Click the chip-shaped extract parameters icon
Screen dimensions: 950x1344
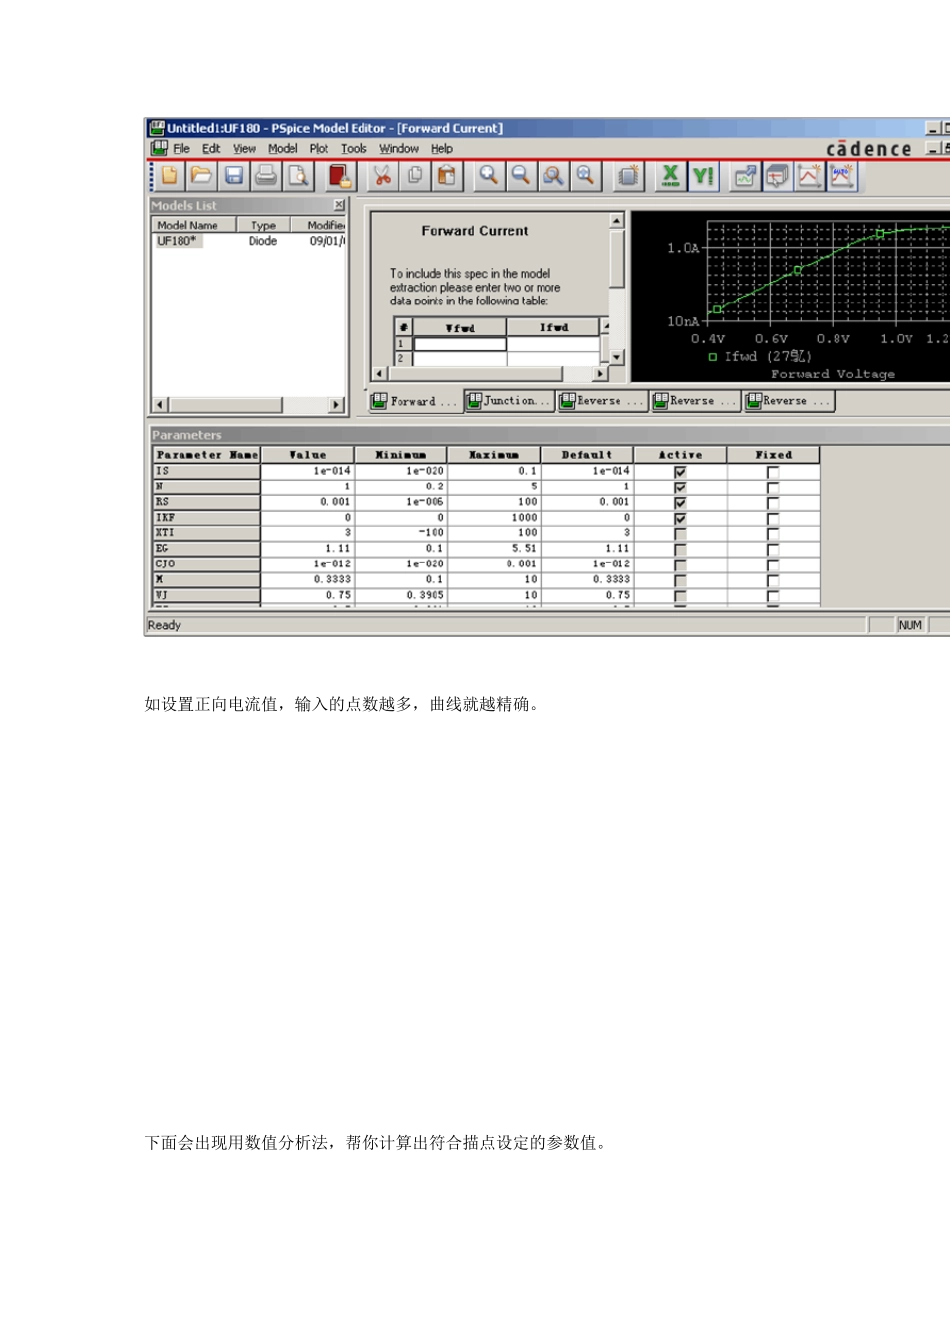click(628, 176)
